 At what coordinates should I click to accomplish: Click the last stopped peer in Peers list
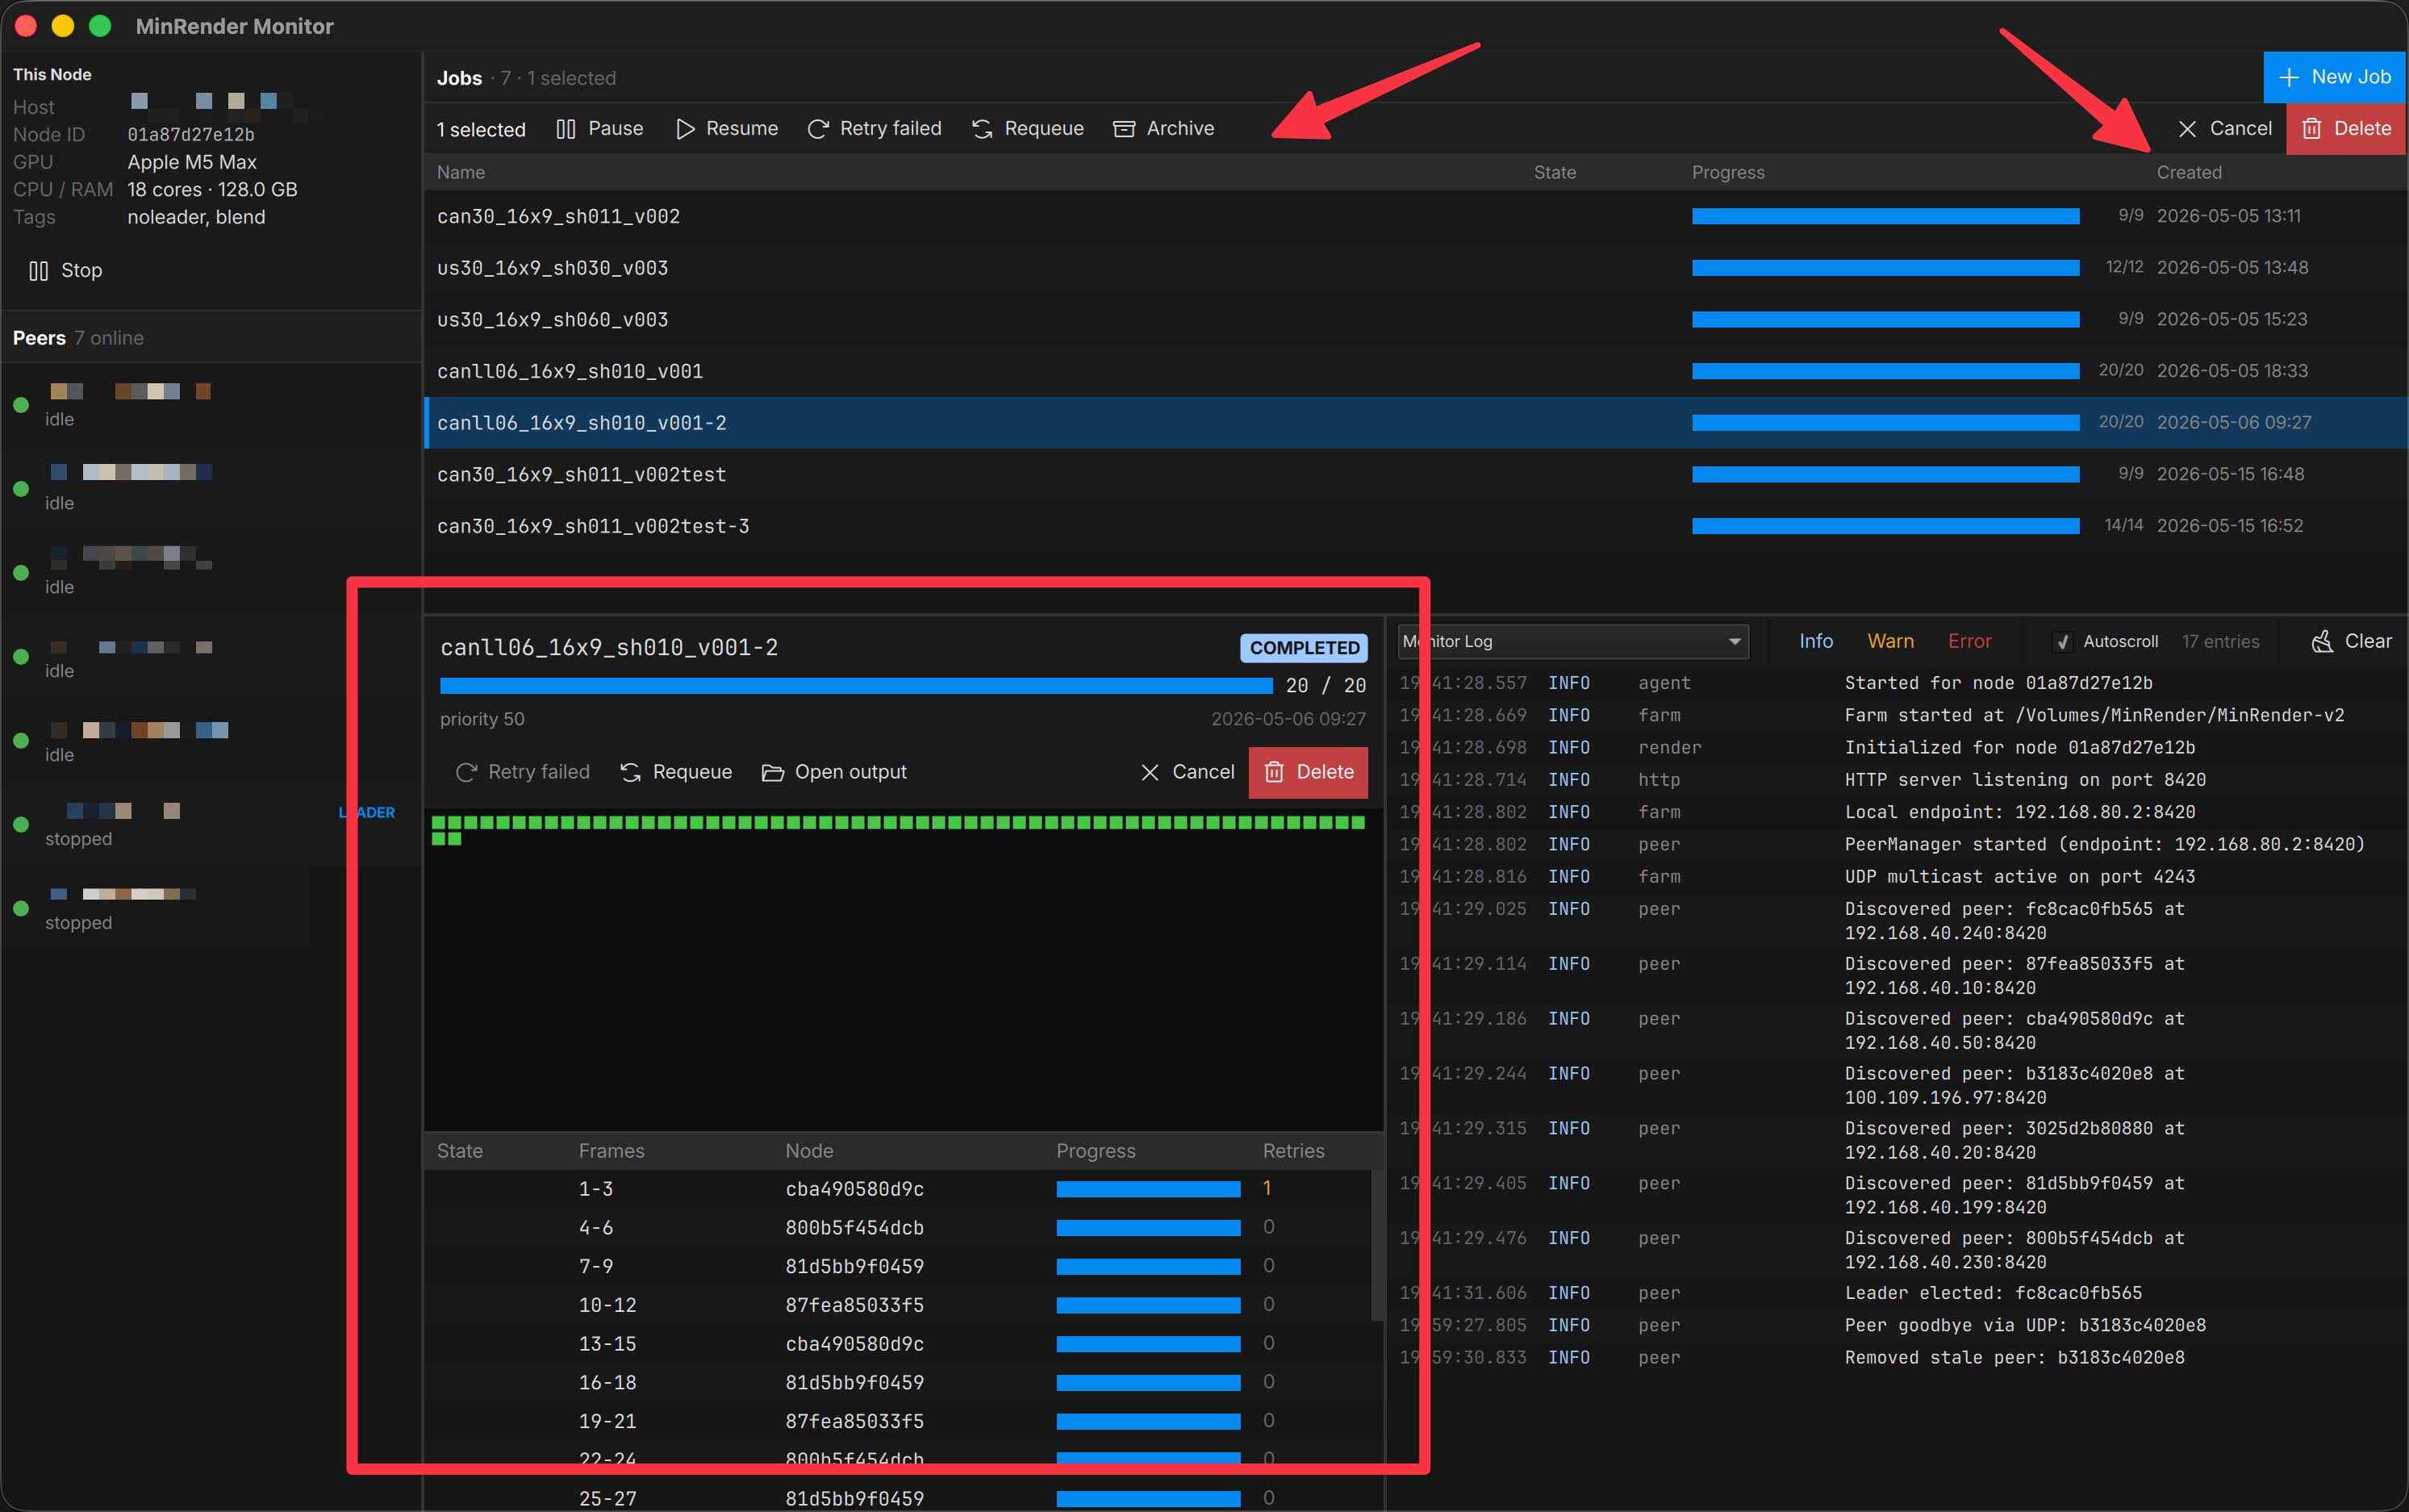(x=211, y=908)
